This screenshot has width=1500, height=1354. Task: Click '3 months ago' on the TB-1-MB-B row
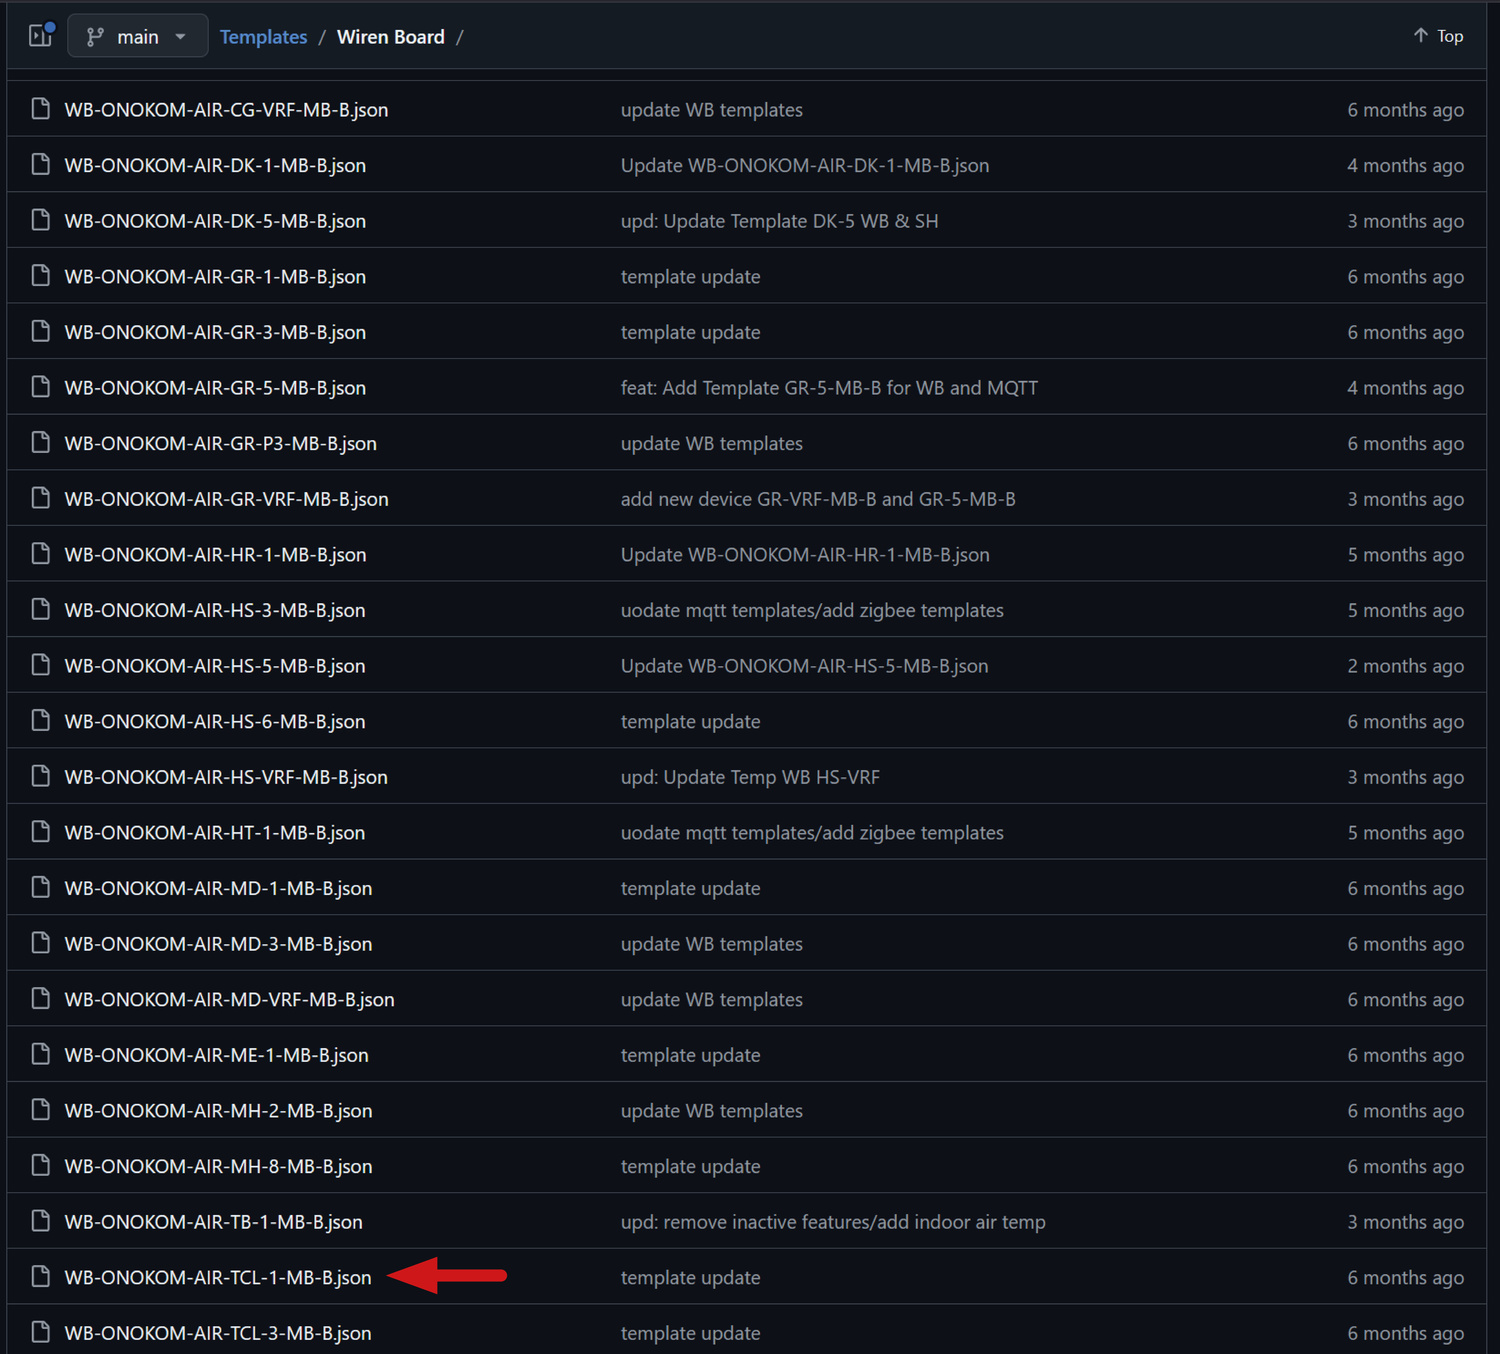(1405, 1222)
